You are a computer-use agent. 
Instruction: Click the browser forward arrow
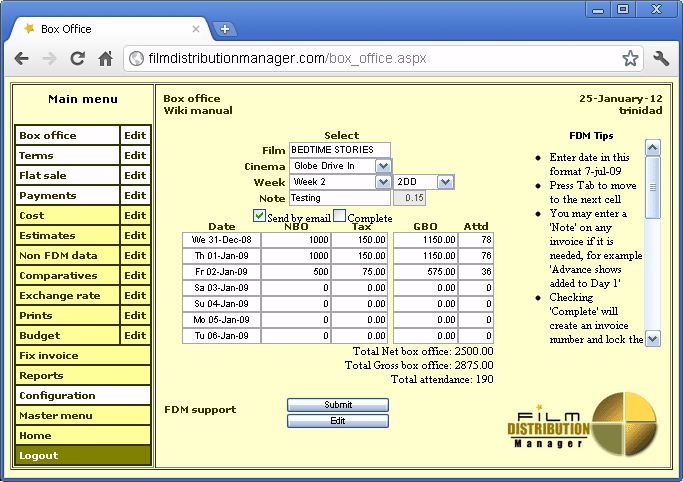[49, 59]
